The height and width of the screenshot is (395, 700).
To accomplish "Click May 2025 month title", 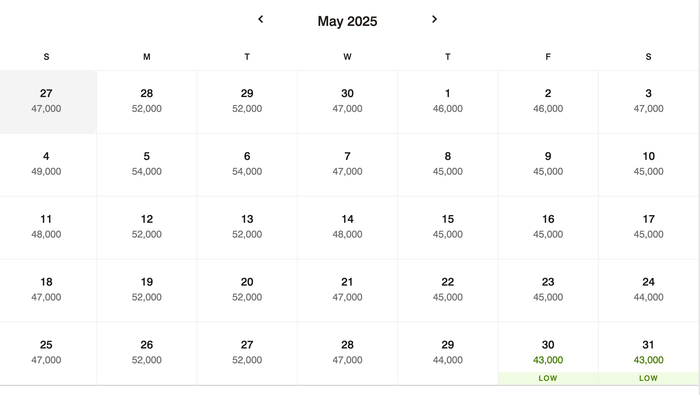I will pos(347,21).
